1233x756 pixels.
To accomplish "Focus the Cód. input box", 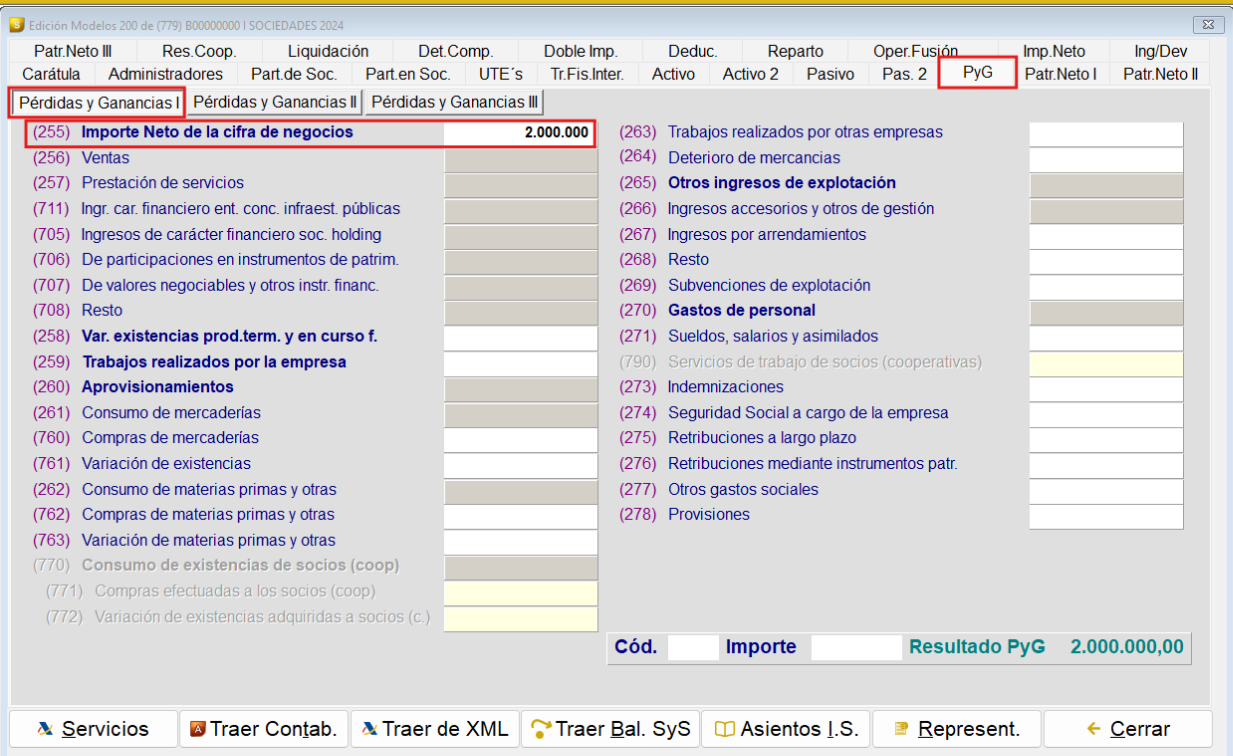I will (x=693, y=647).
